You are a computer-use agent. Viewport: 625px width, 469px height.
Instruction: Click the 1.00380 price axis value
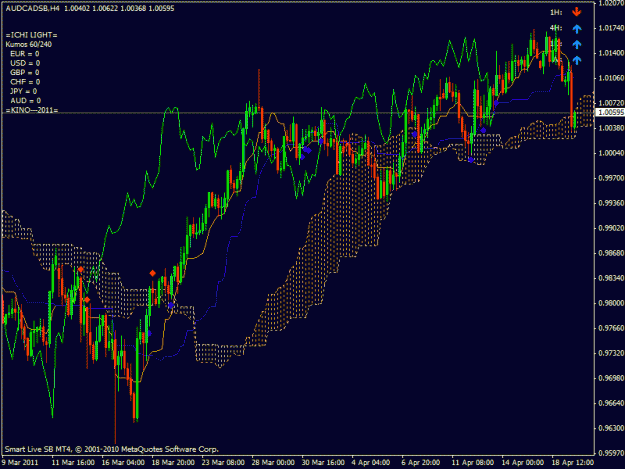(611, 128)
